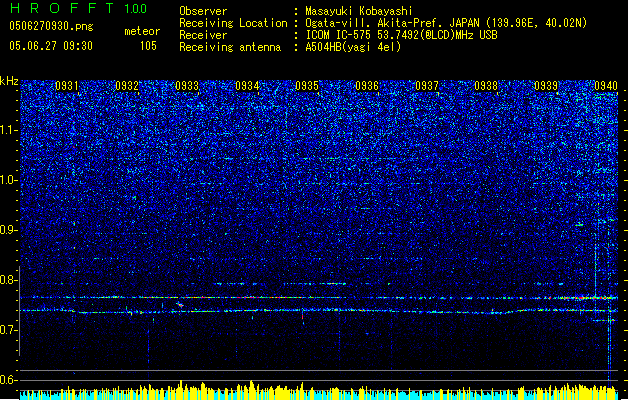The height and width of the screenshot is (400, 629).
Task: Select the filename 0506270930.png
Action: pos(51,26)
